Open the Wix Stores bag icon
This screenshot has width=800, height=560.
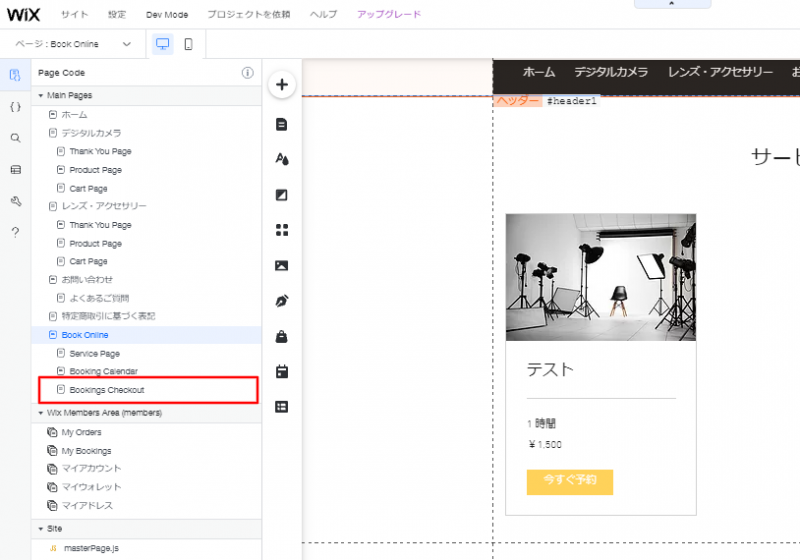(x=282, y=336)
